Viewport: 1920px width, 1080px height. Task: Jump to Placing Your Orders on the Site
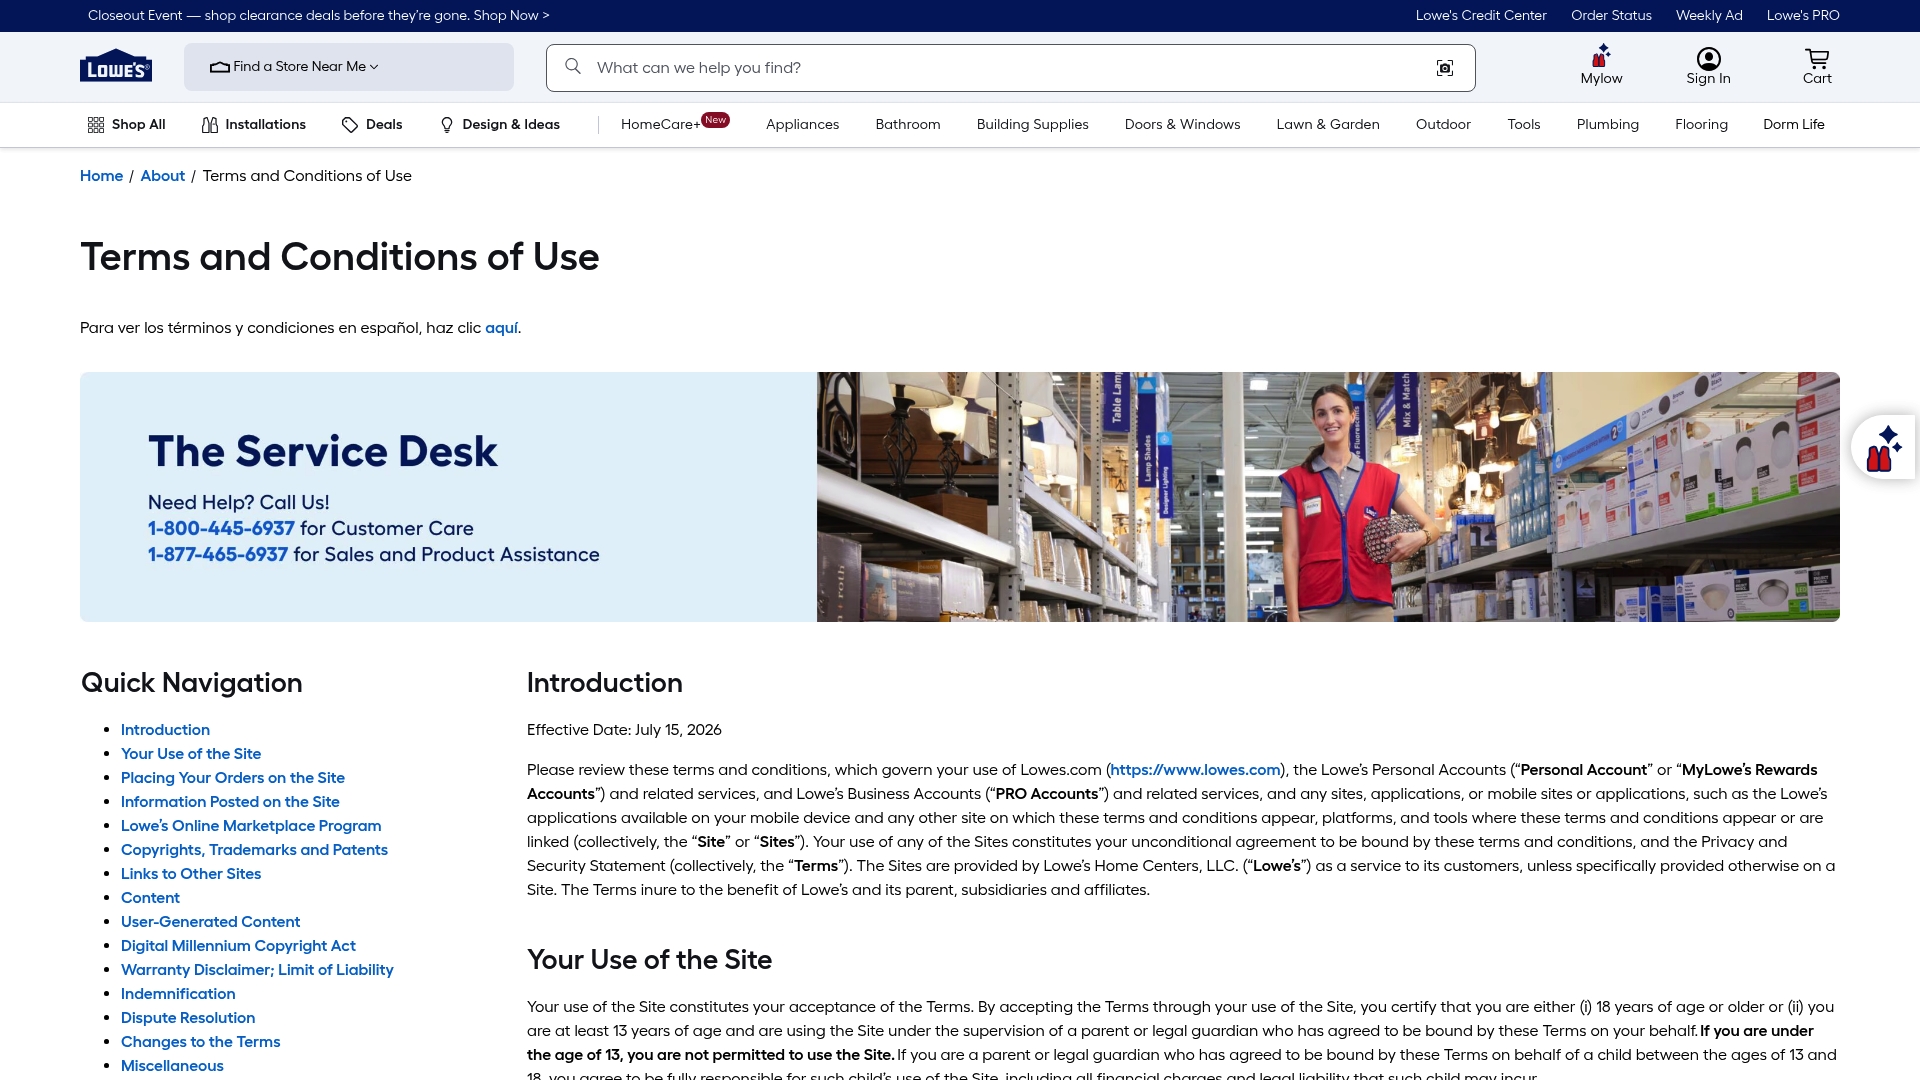(x=233, y=778)
